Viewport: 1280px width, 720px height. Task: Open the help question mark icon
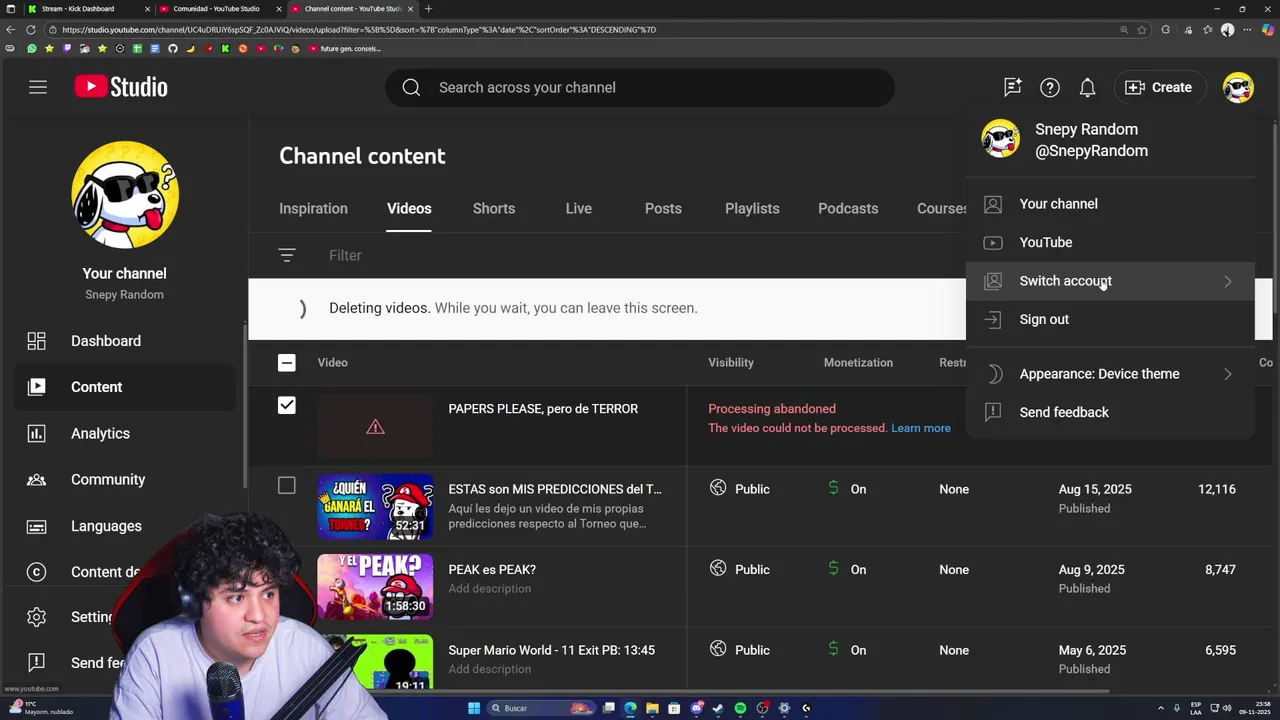pos(1049,87)
